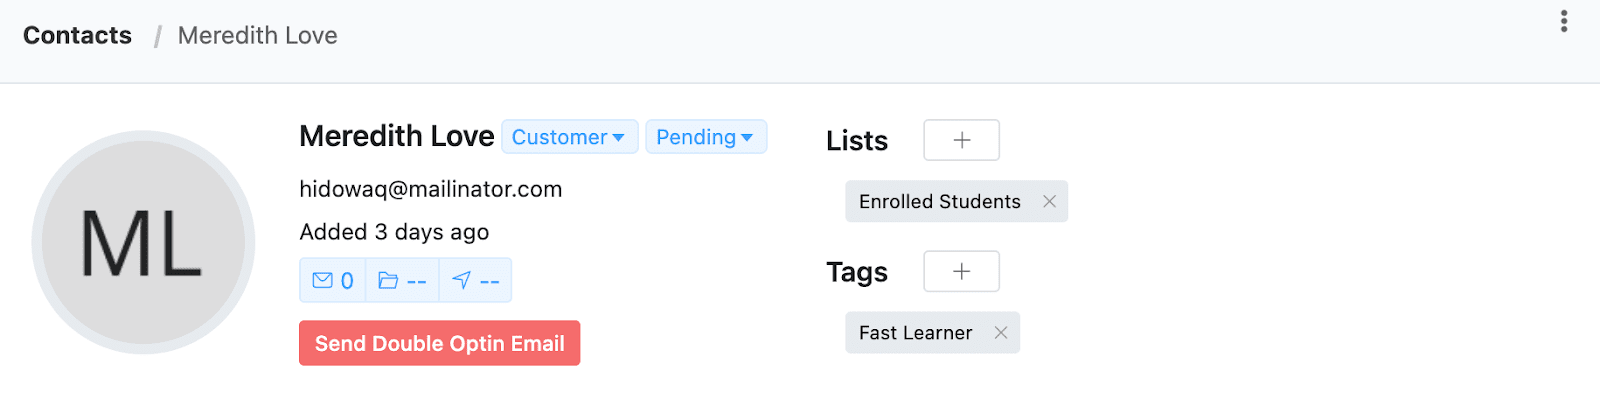Open the three-dot more options menu
The image size is (1600, 413).
(x=1564, y=21)
